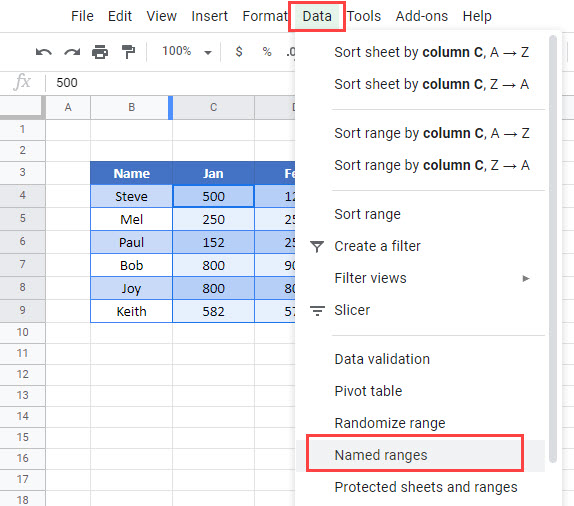Viewport: 574px width, 506px height.
Task: Select column A header
Action: [68, 107]
